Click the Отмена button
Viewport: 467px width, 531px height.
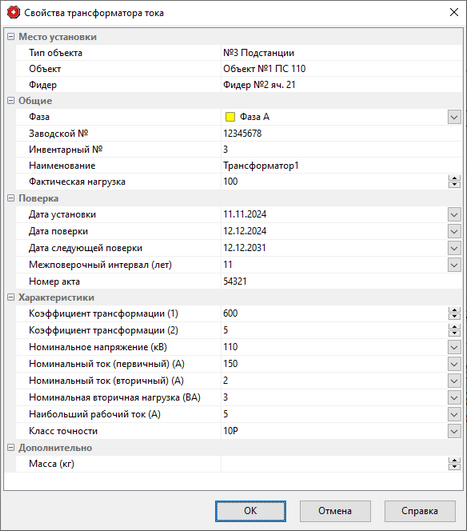[335, 511]
